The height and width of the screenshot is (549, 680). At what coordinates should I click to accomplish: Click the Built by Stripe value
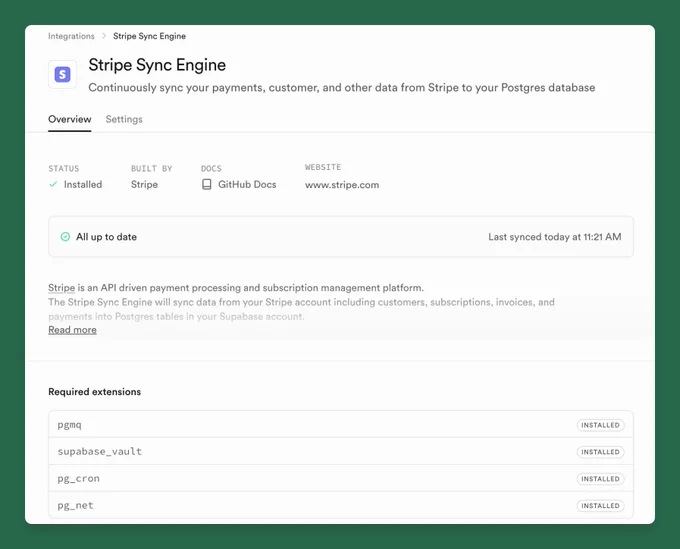pyautogui.click(x=144, y=184)
